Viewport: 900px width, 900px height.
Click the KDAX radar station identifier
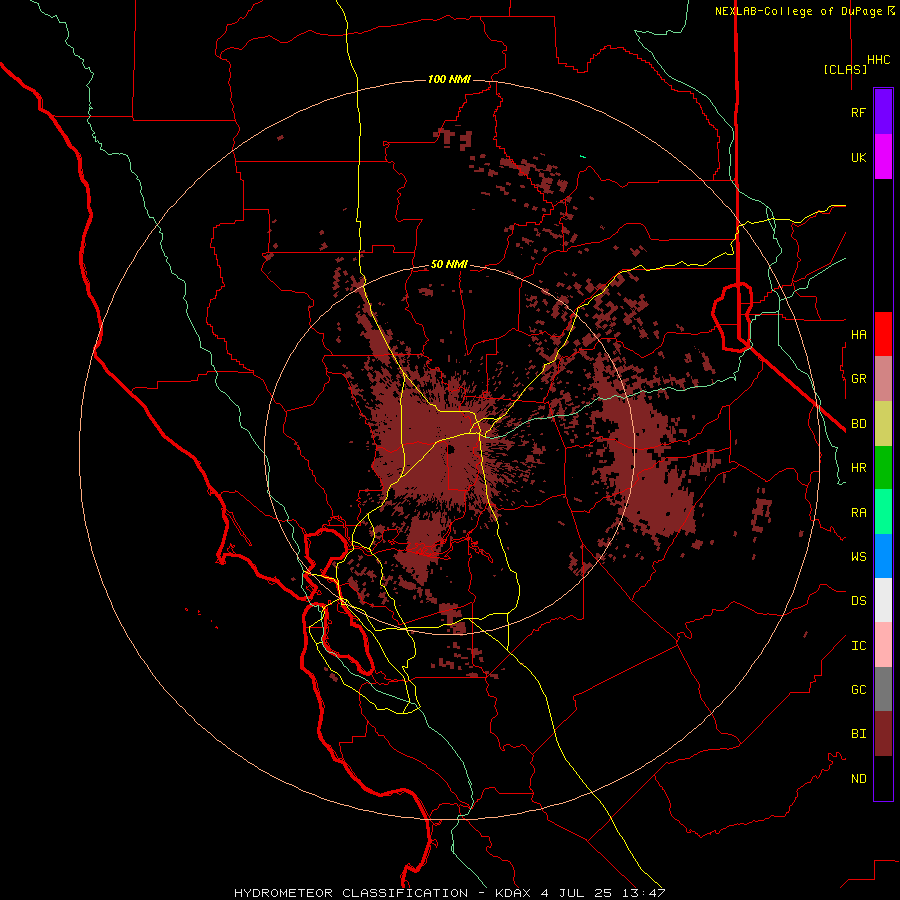(514, 893)
